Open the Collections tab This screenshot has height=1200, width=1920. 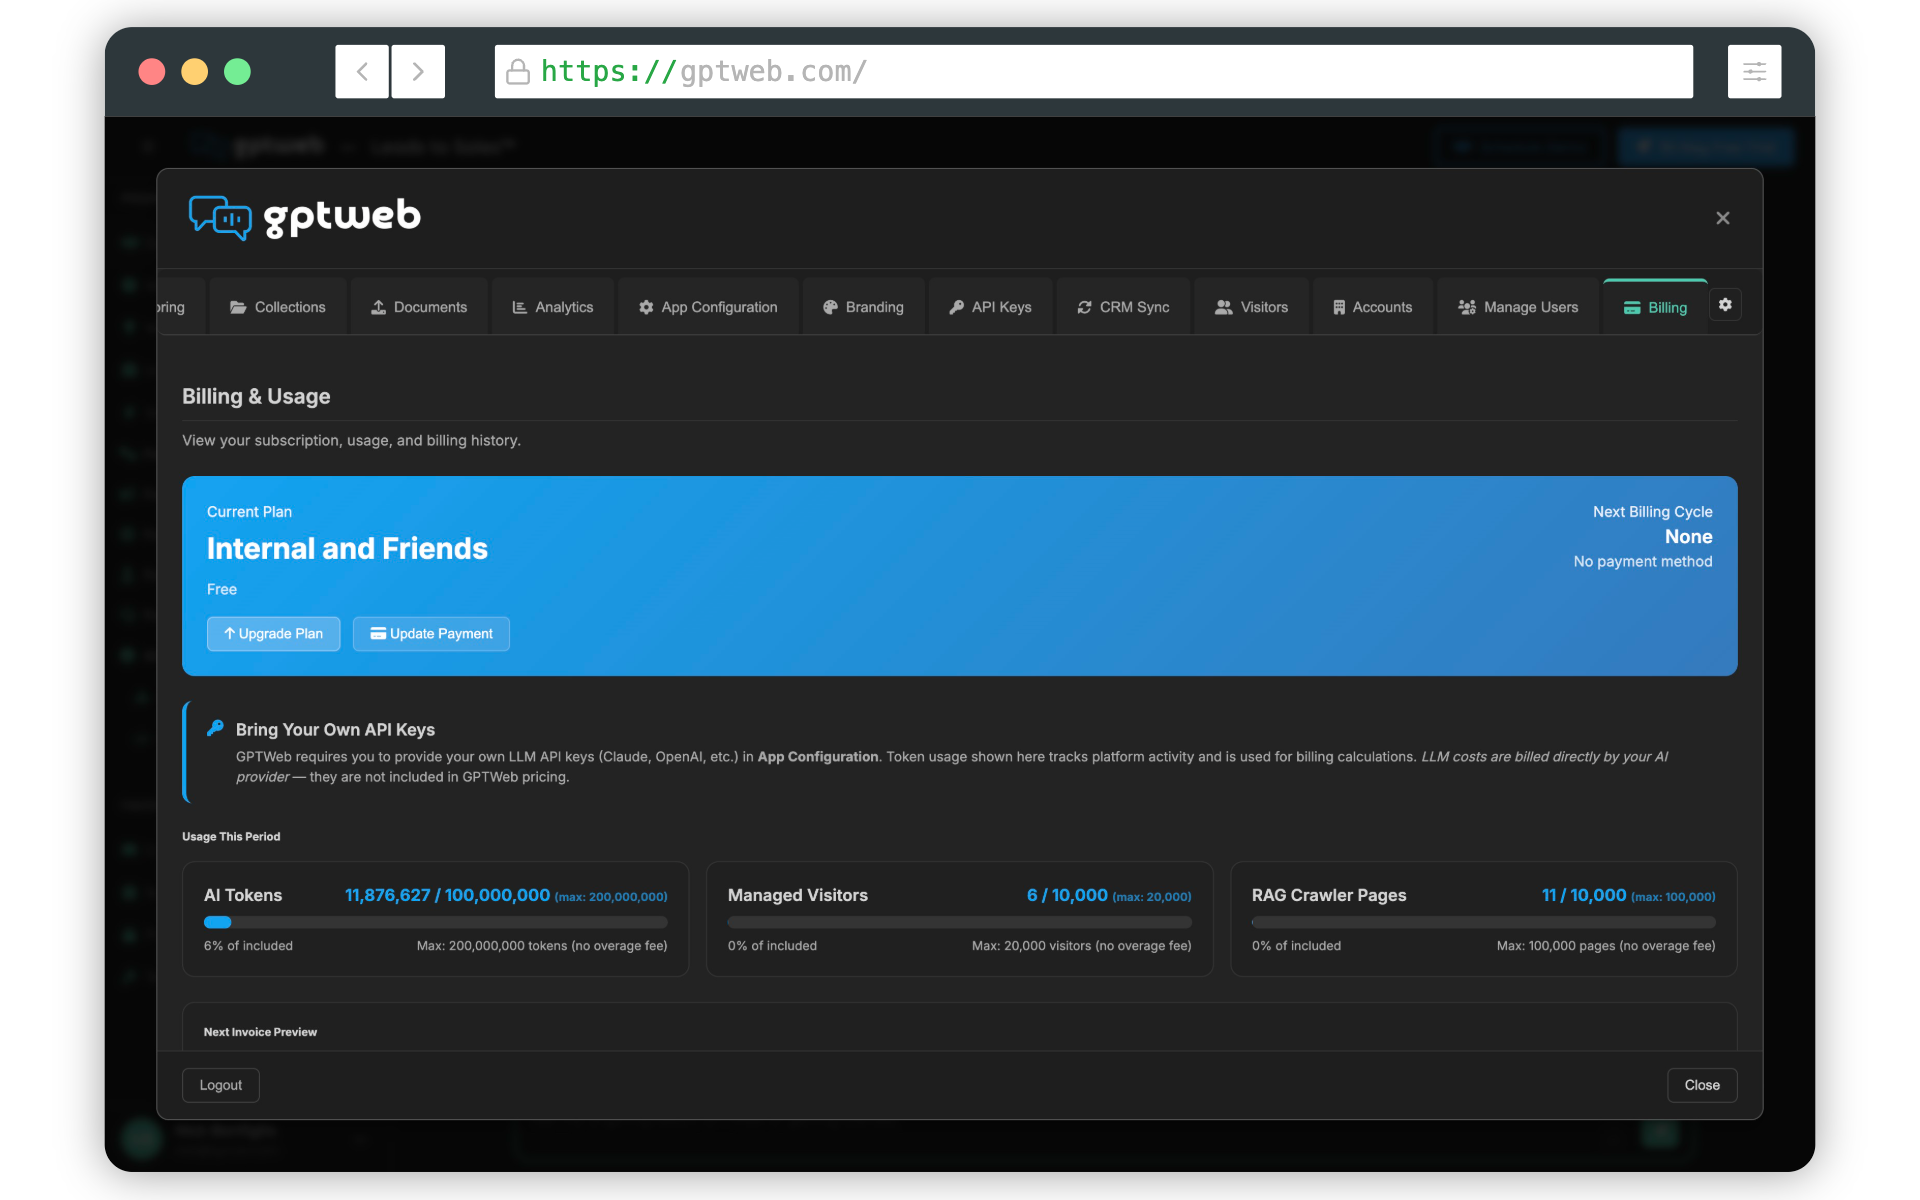(278, 307)
